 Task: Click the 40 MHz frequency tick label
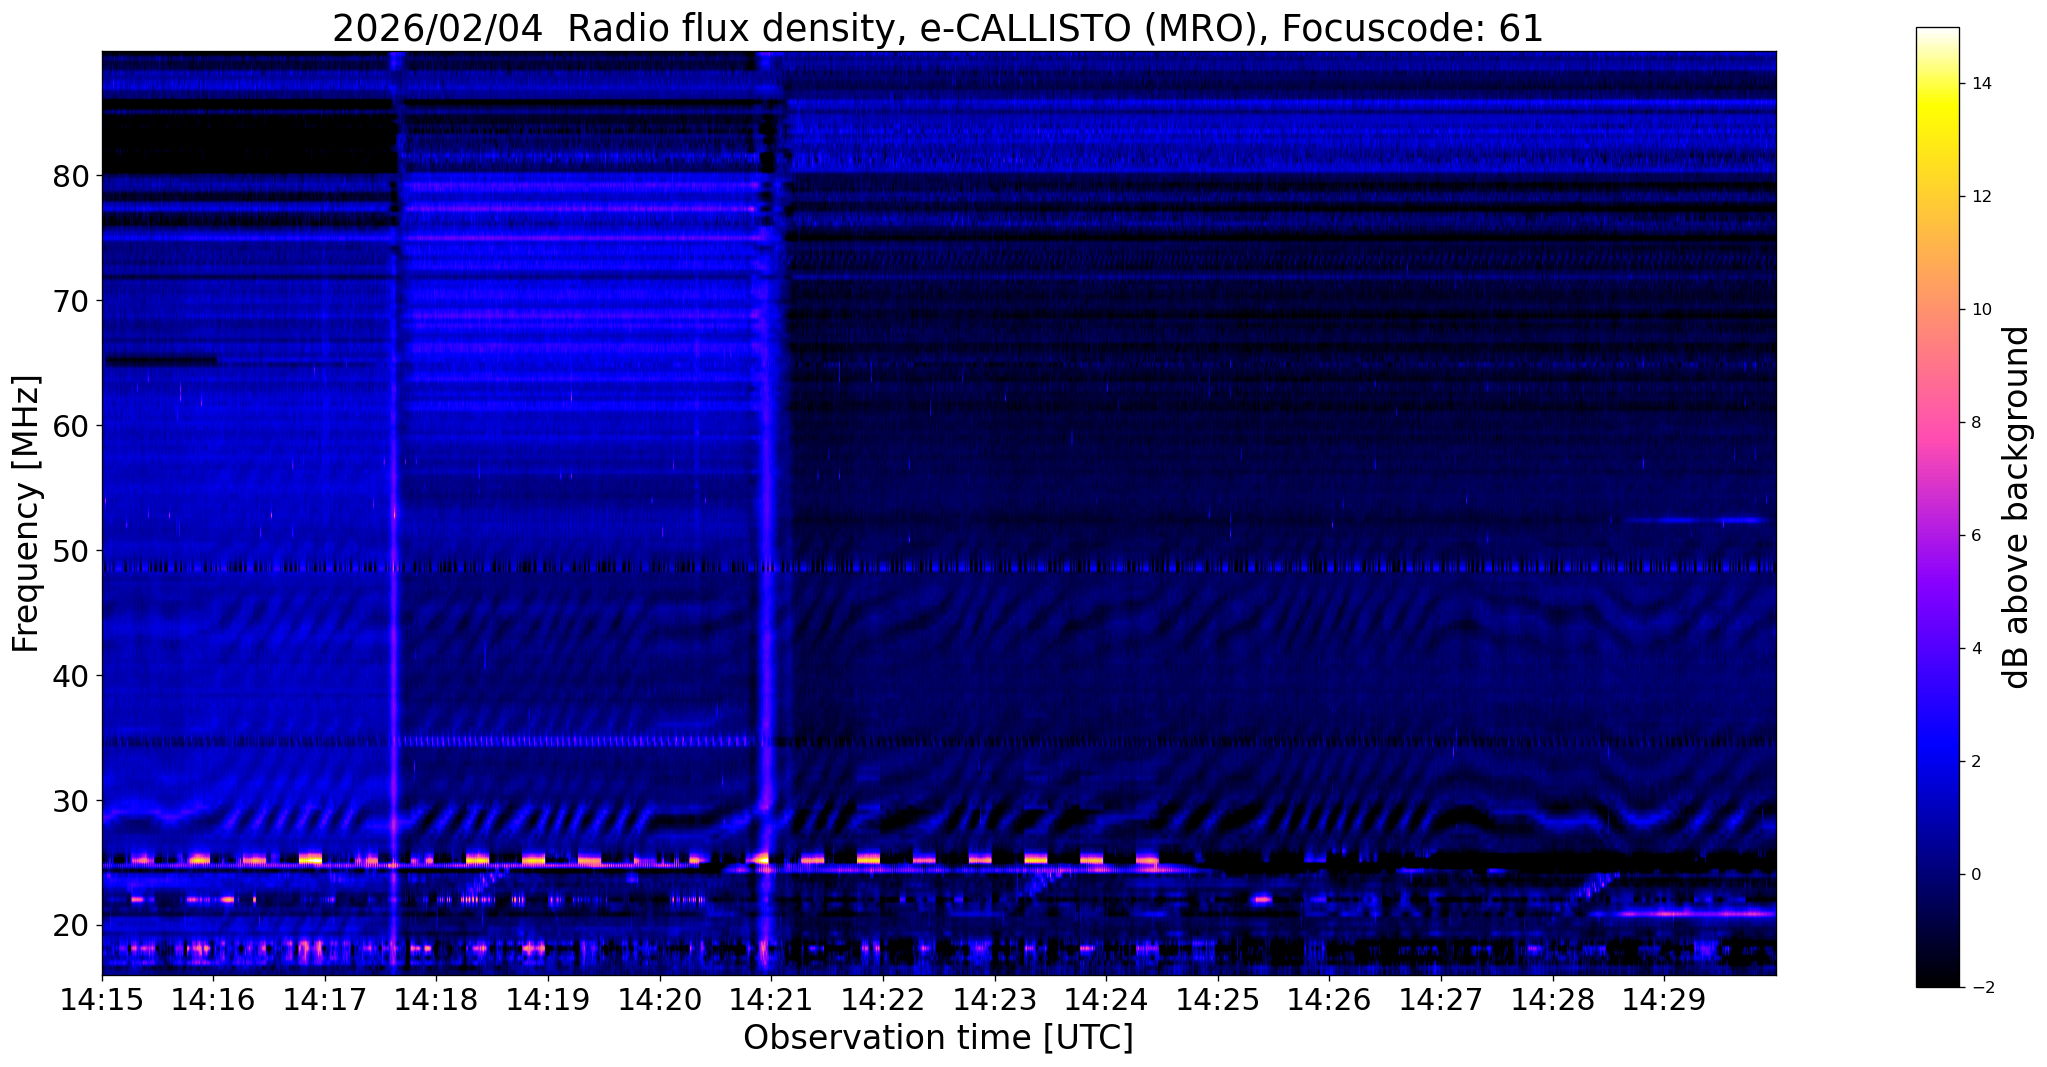(69, 676)
